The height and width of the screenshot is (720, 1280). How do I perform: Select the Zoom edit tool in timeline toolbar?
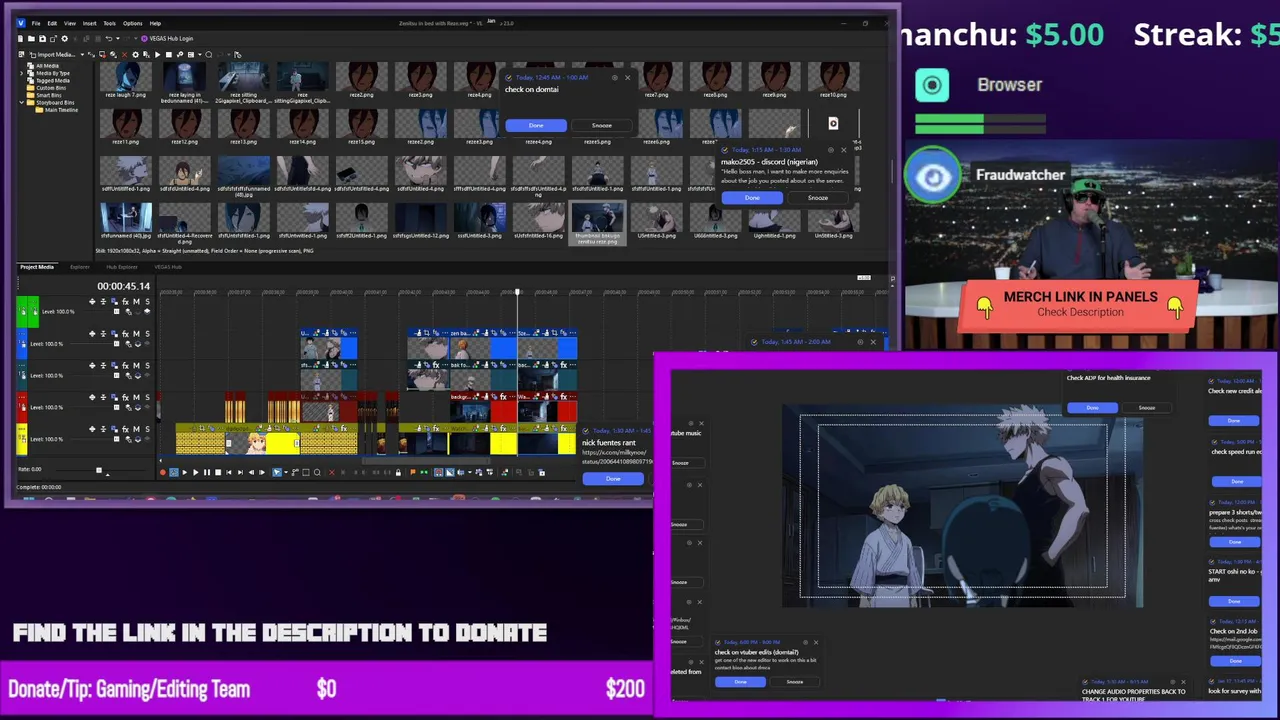tap(317, 472)
